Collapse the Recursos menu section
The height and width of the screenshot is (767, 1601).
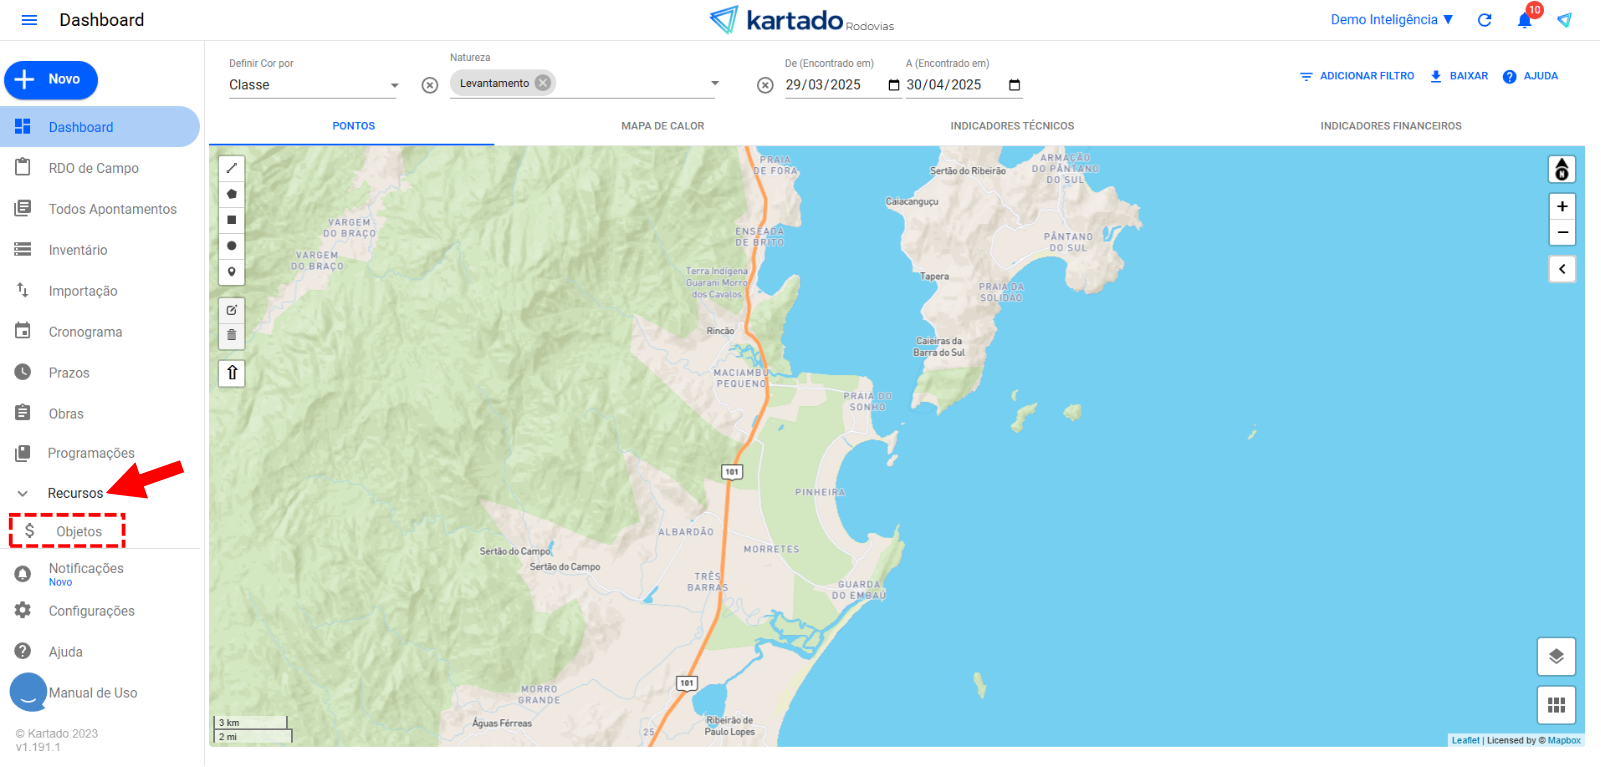tap(23, 493)
